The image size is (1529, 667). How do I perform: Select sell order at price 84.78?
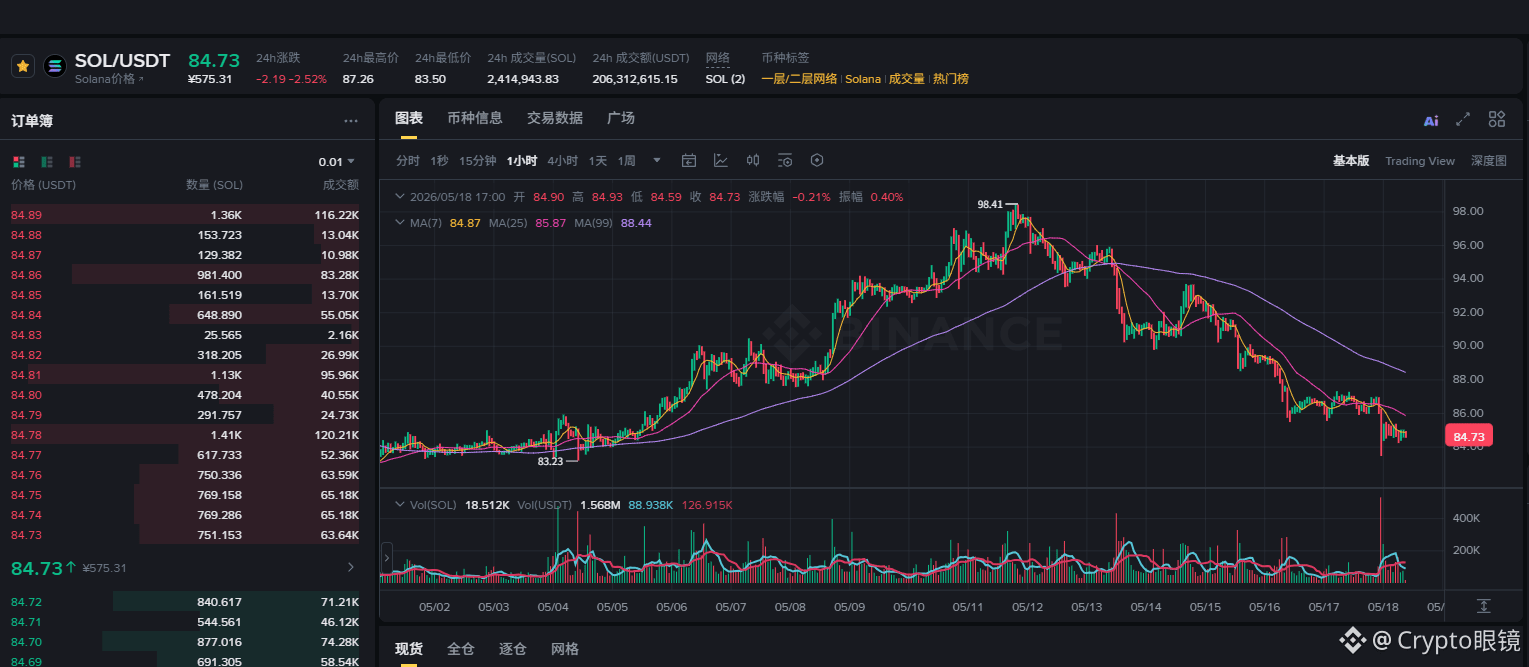click(185, 435)
